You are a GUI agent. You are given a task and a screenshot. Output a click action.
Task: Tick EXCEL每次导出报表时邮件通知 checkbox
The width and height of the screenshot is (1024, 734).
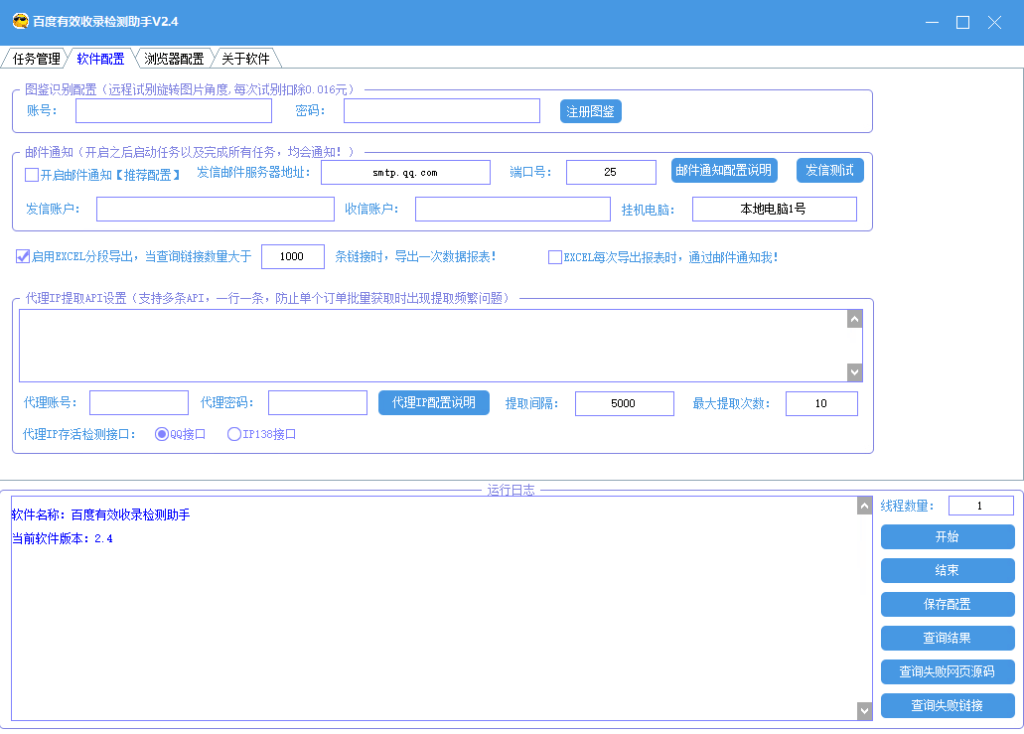click(x=555, y=257)
